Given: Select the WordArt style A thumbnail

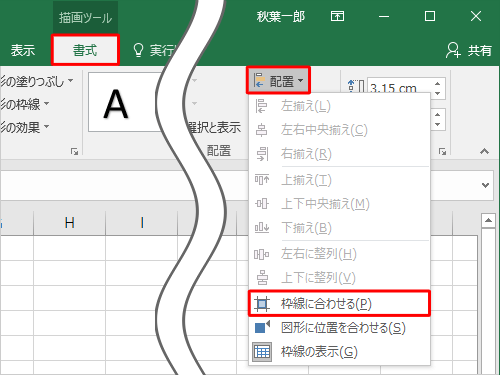Looking at the screenshot, I should pyautogui.click(x=116, y=104).
